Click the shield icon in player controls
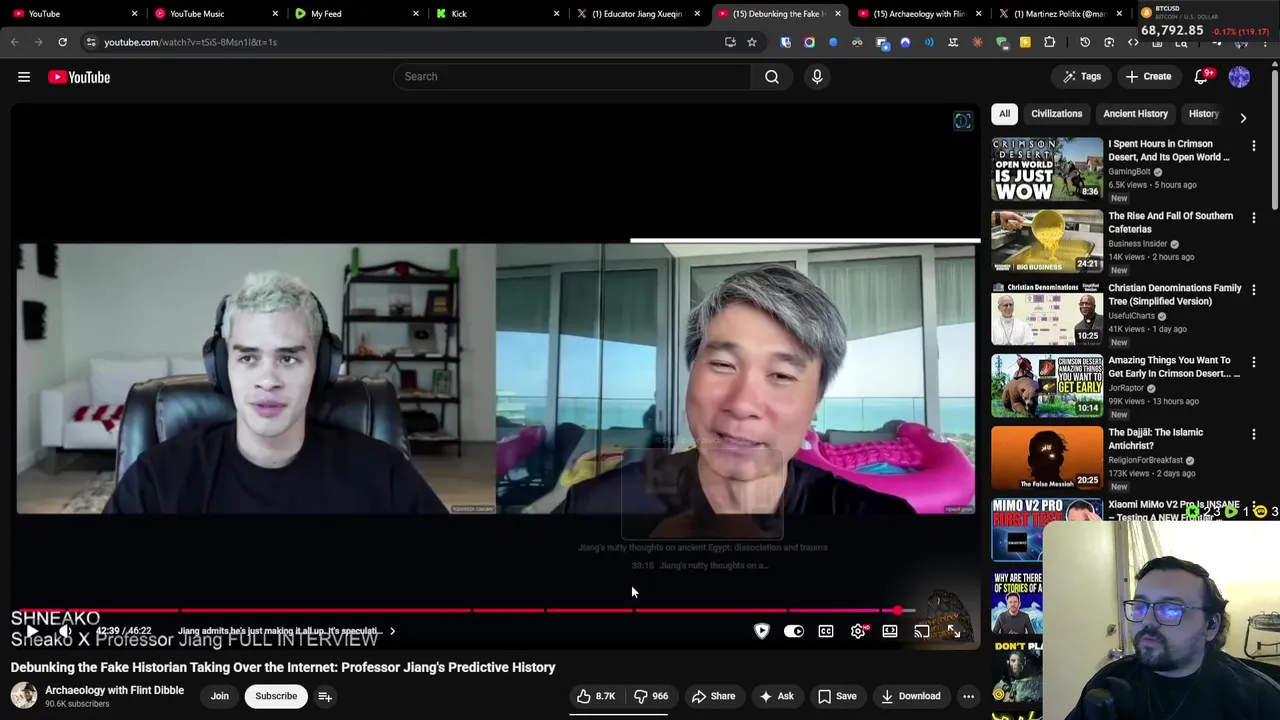This screenshot has width=1280, height=720. point(762,631)
